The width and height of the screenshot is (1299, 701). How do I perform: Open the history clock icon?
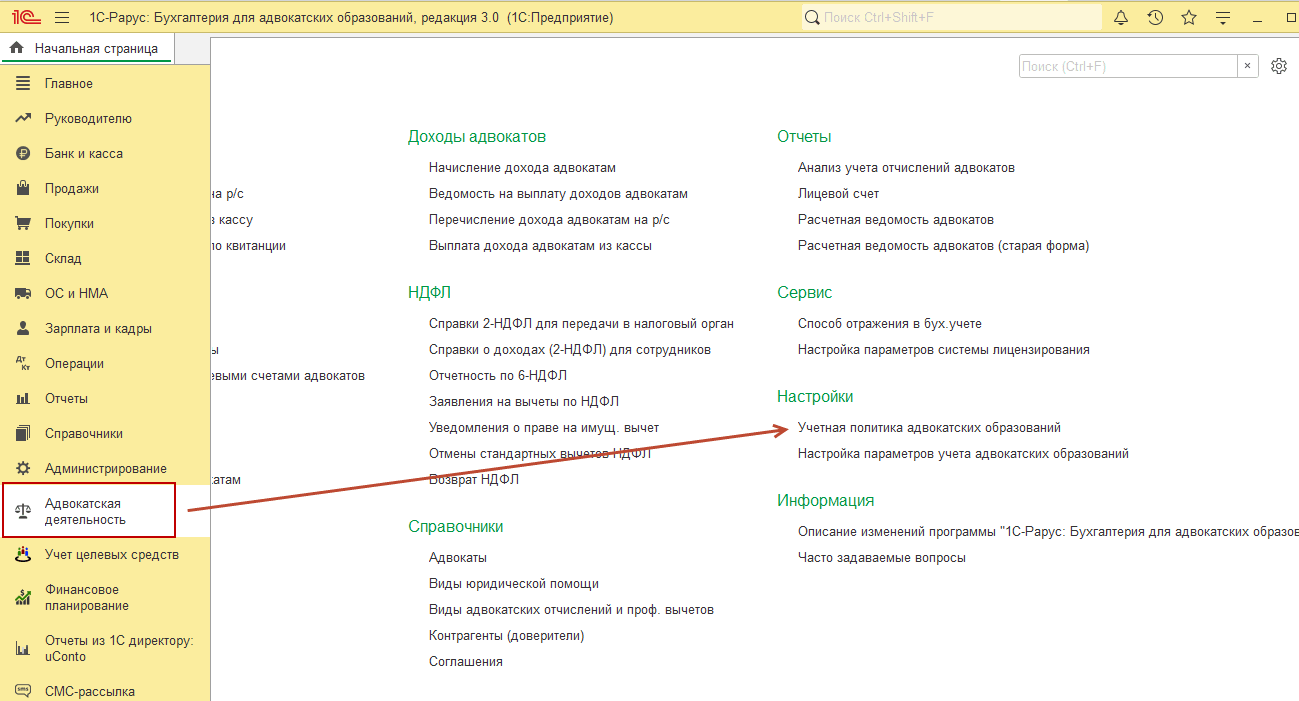click(1155, 17)
